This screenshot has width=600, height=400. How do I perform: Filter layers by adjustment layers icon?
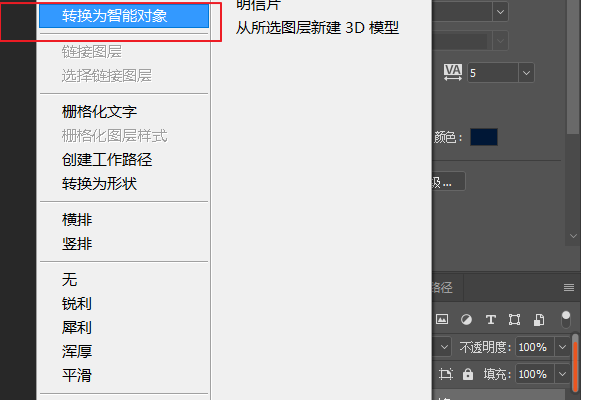click(x=466, y=319)
